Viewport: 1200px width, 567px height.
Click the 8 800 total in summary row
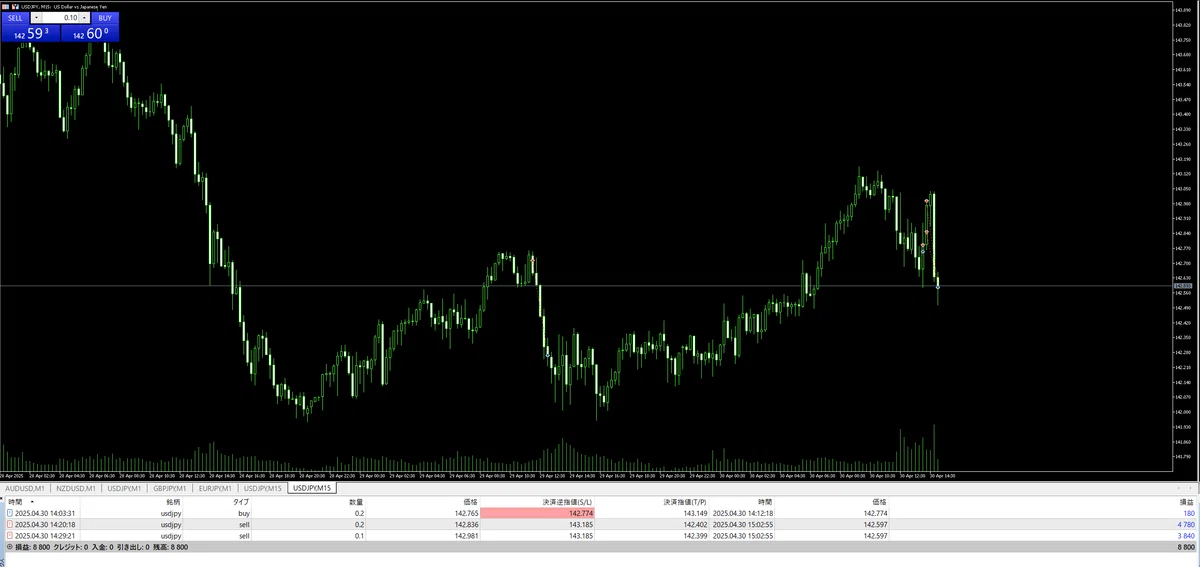pyautogui.click(x=1186, y=548)
